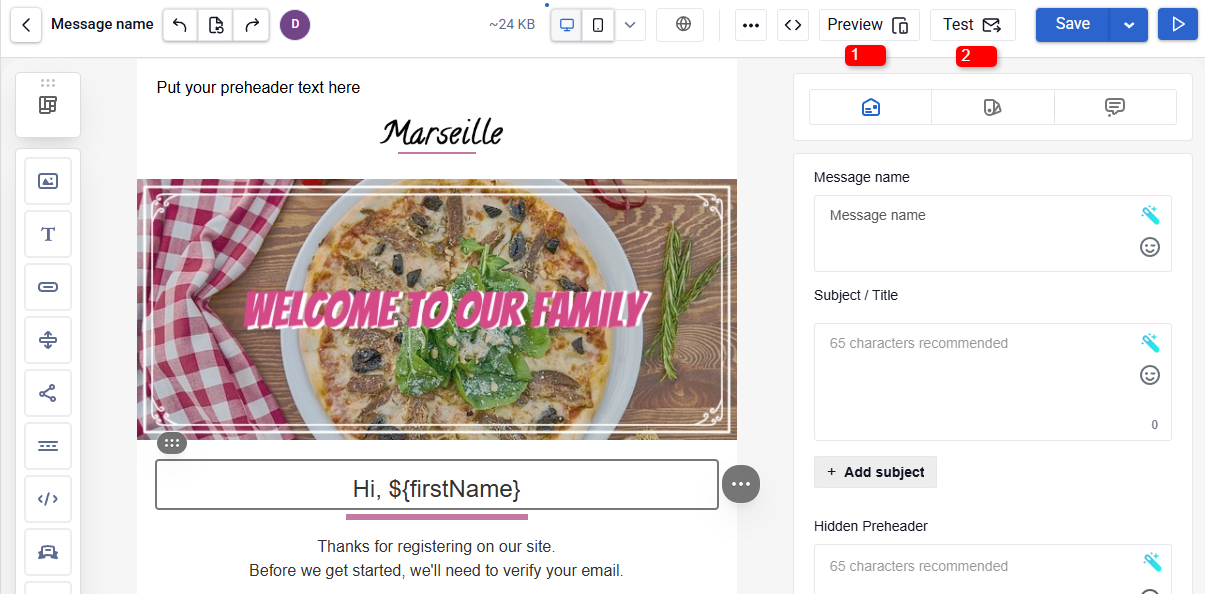Select the Carousel block icon
This screenshot has height=594, width=1205.
(x=48, y=552)
